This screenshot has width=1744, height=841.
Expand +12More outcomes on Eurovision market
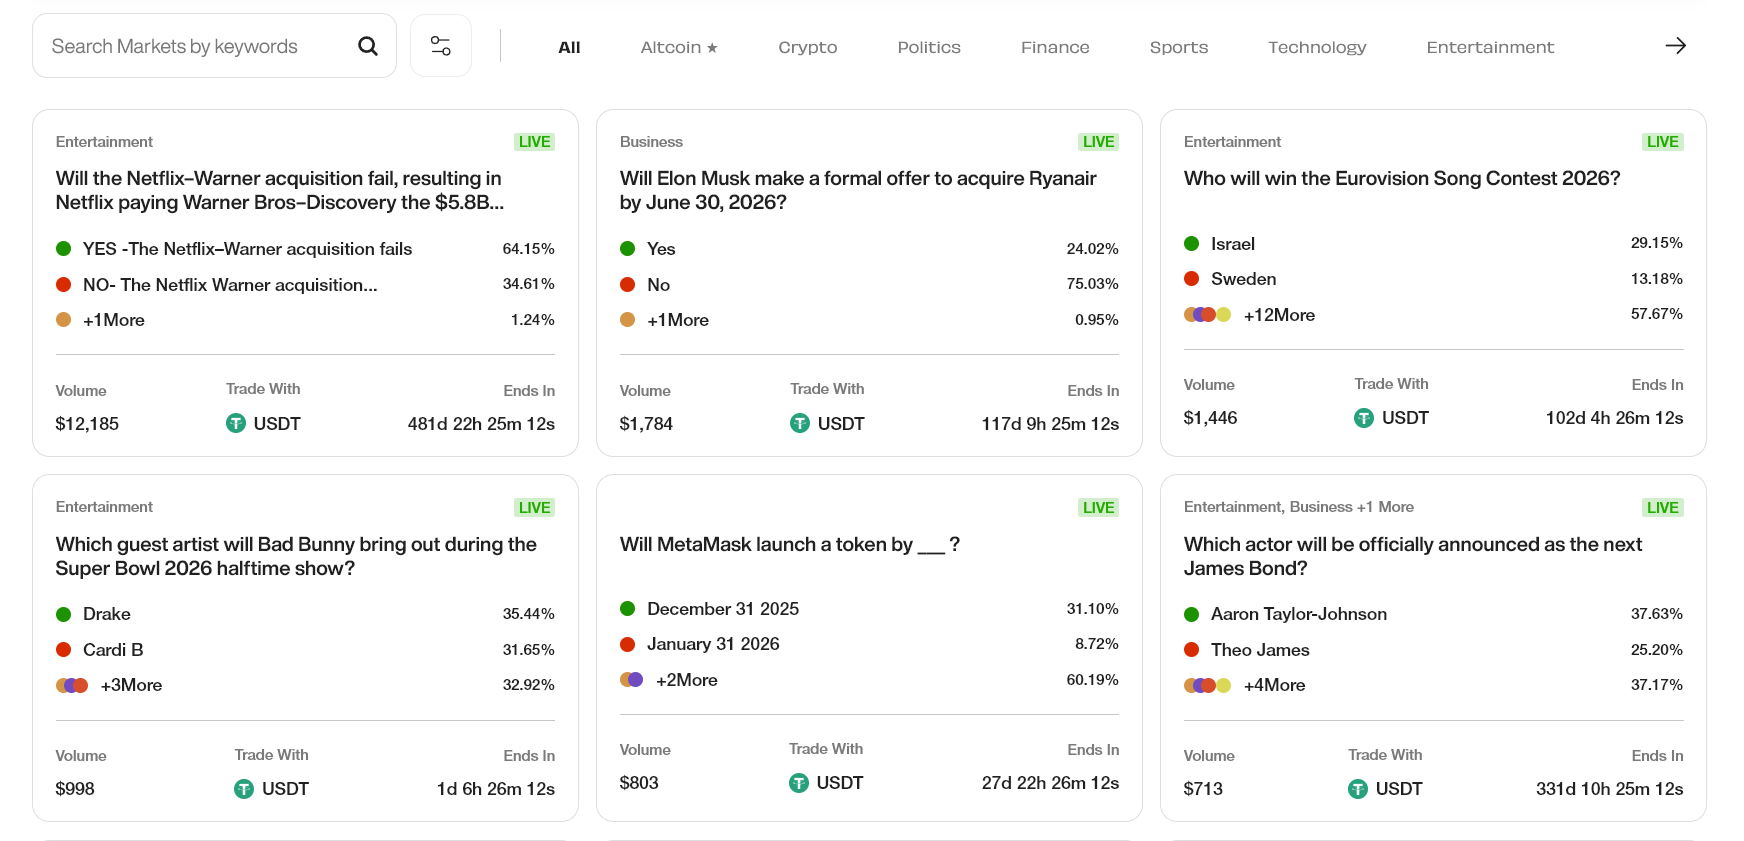(1279, 314)
